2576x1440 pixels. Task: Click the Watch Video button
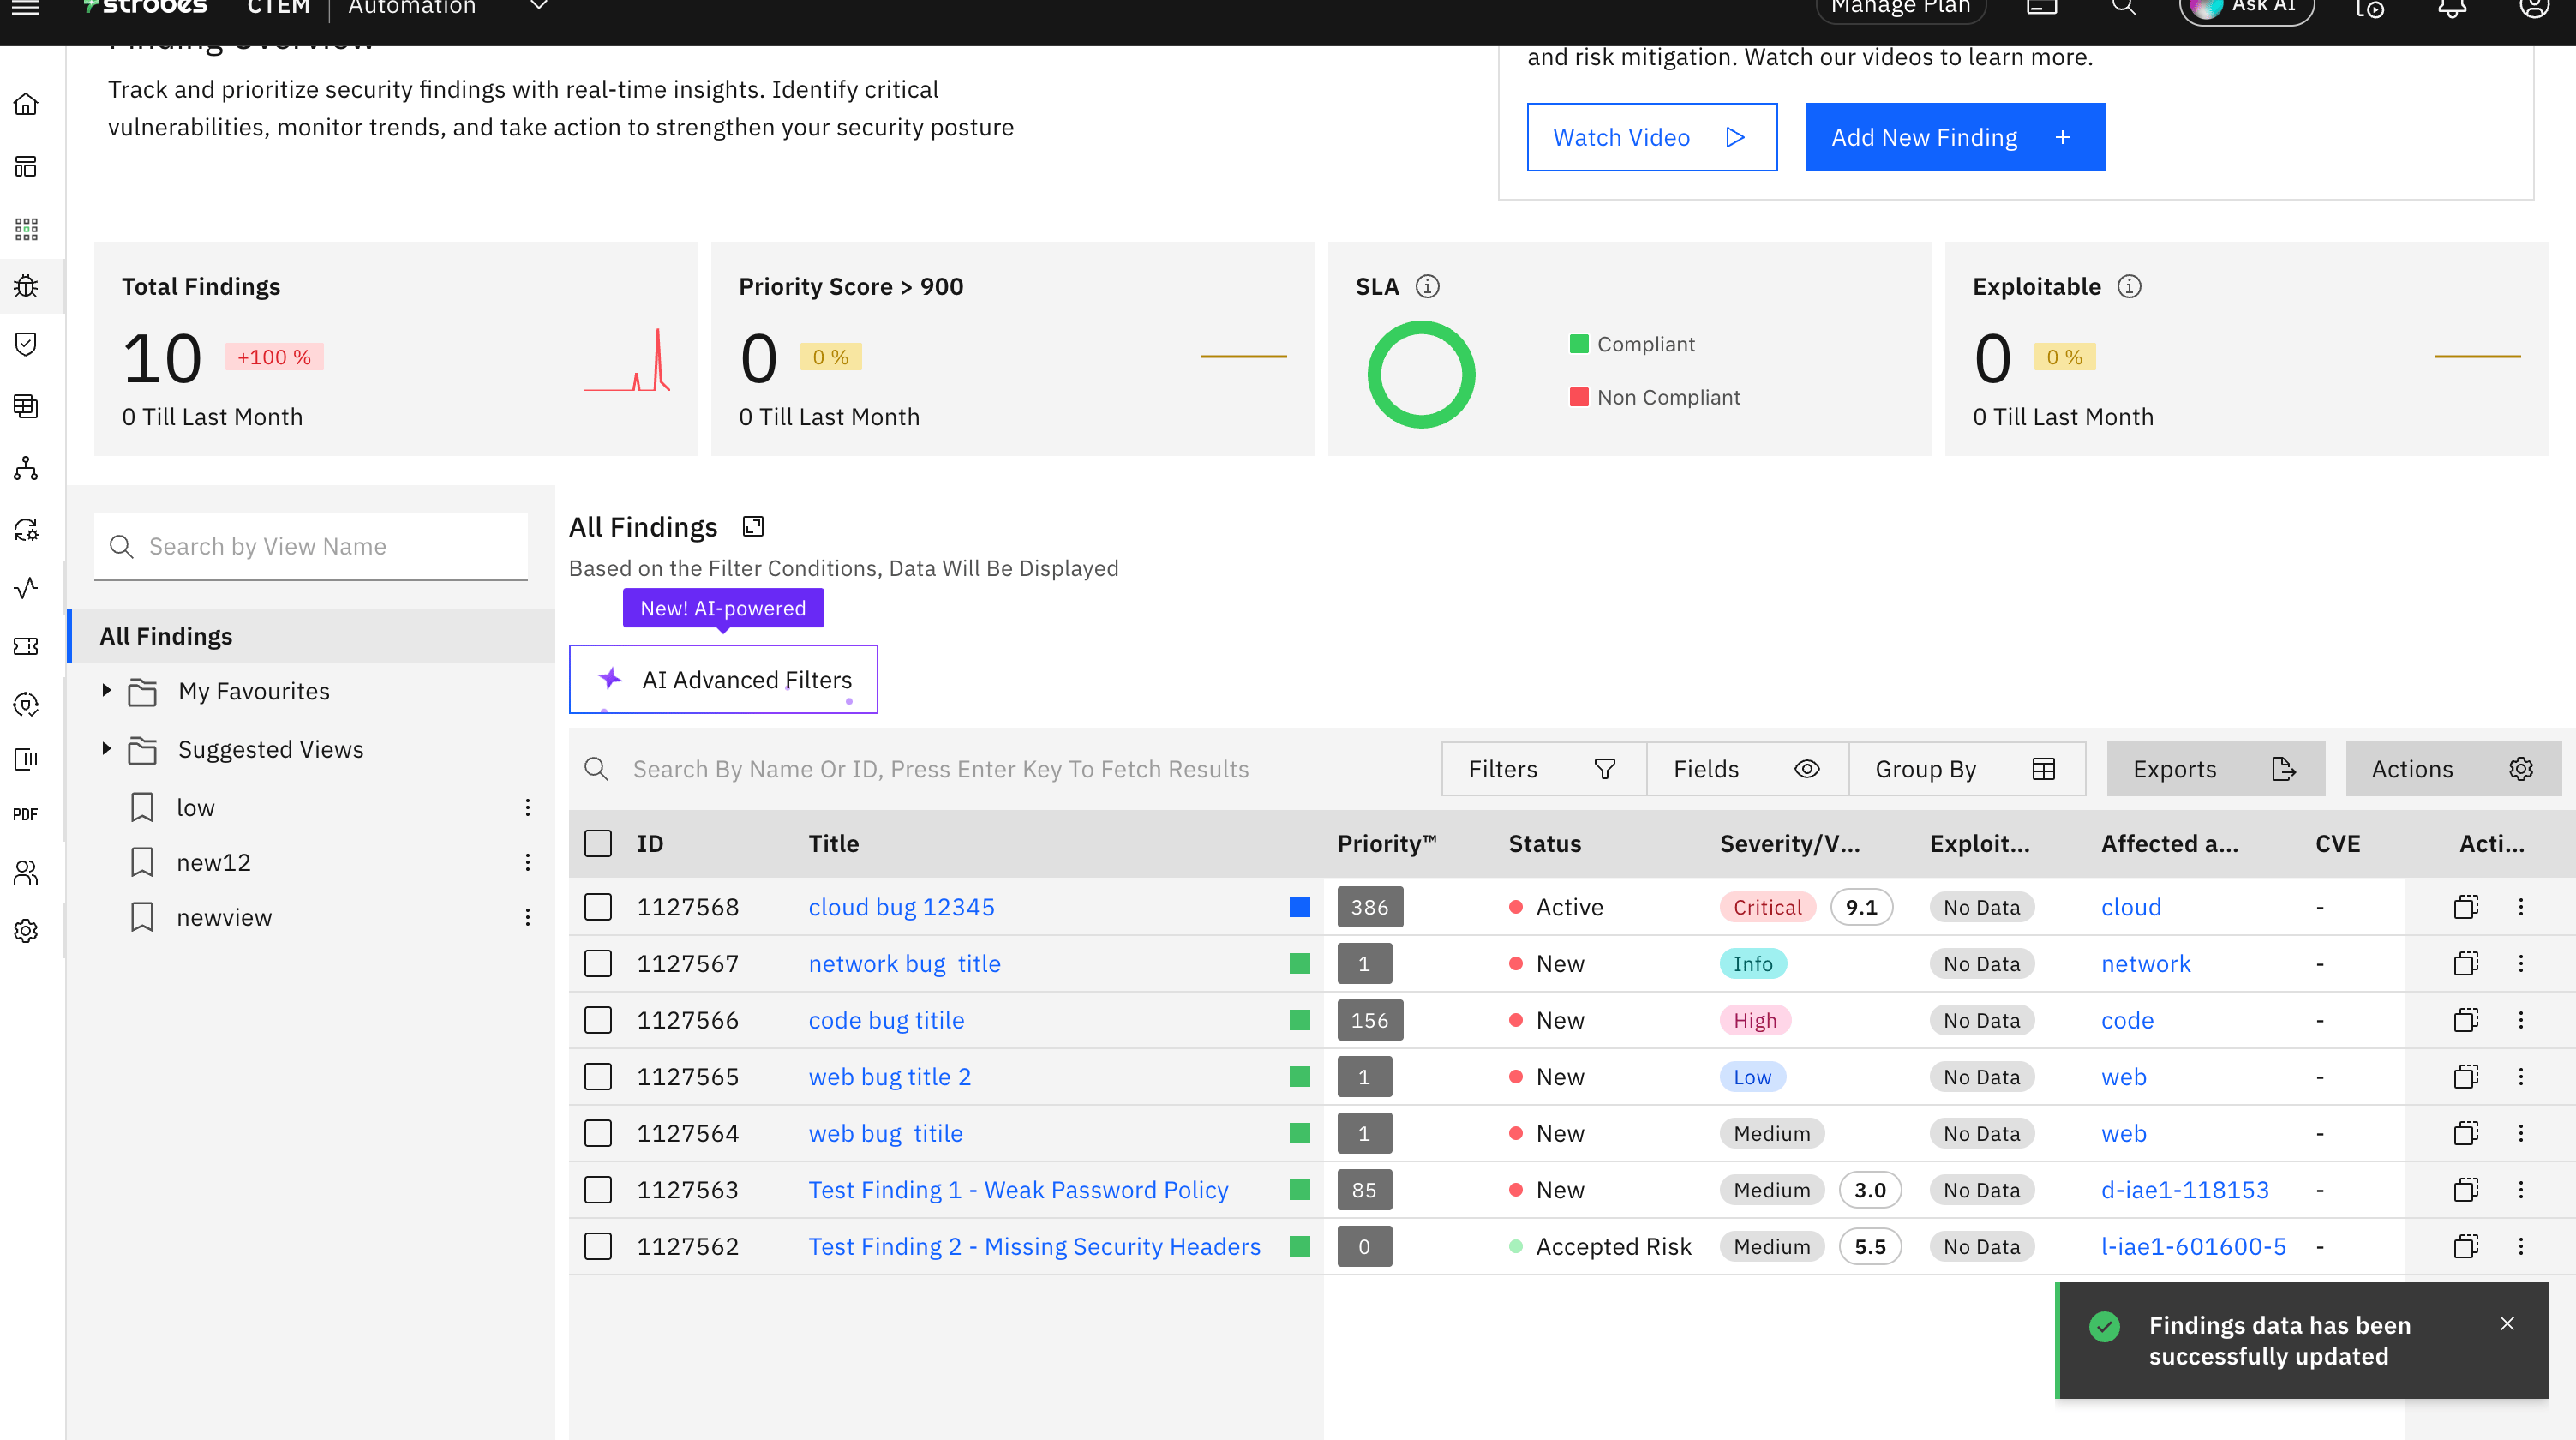pos(1652,137)
